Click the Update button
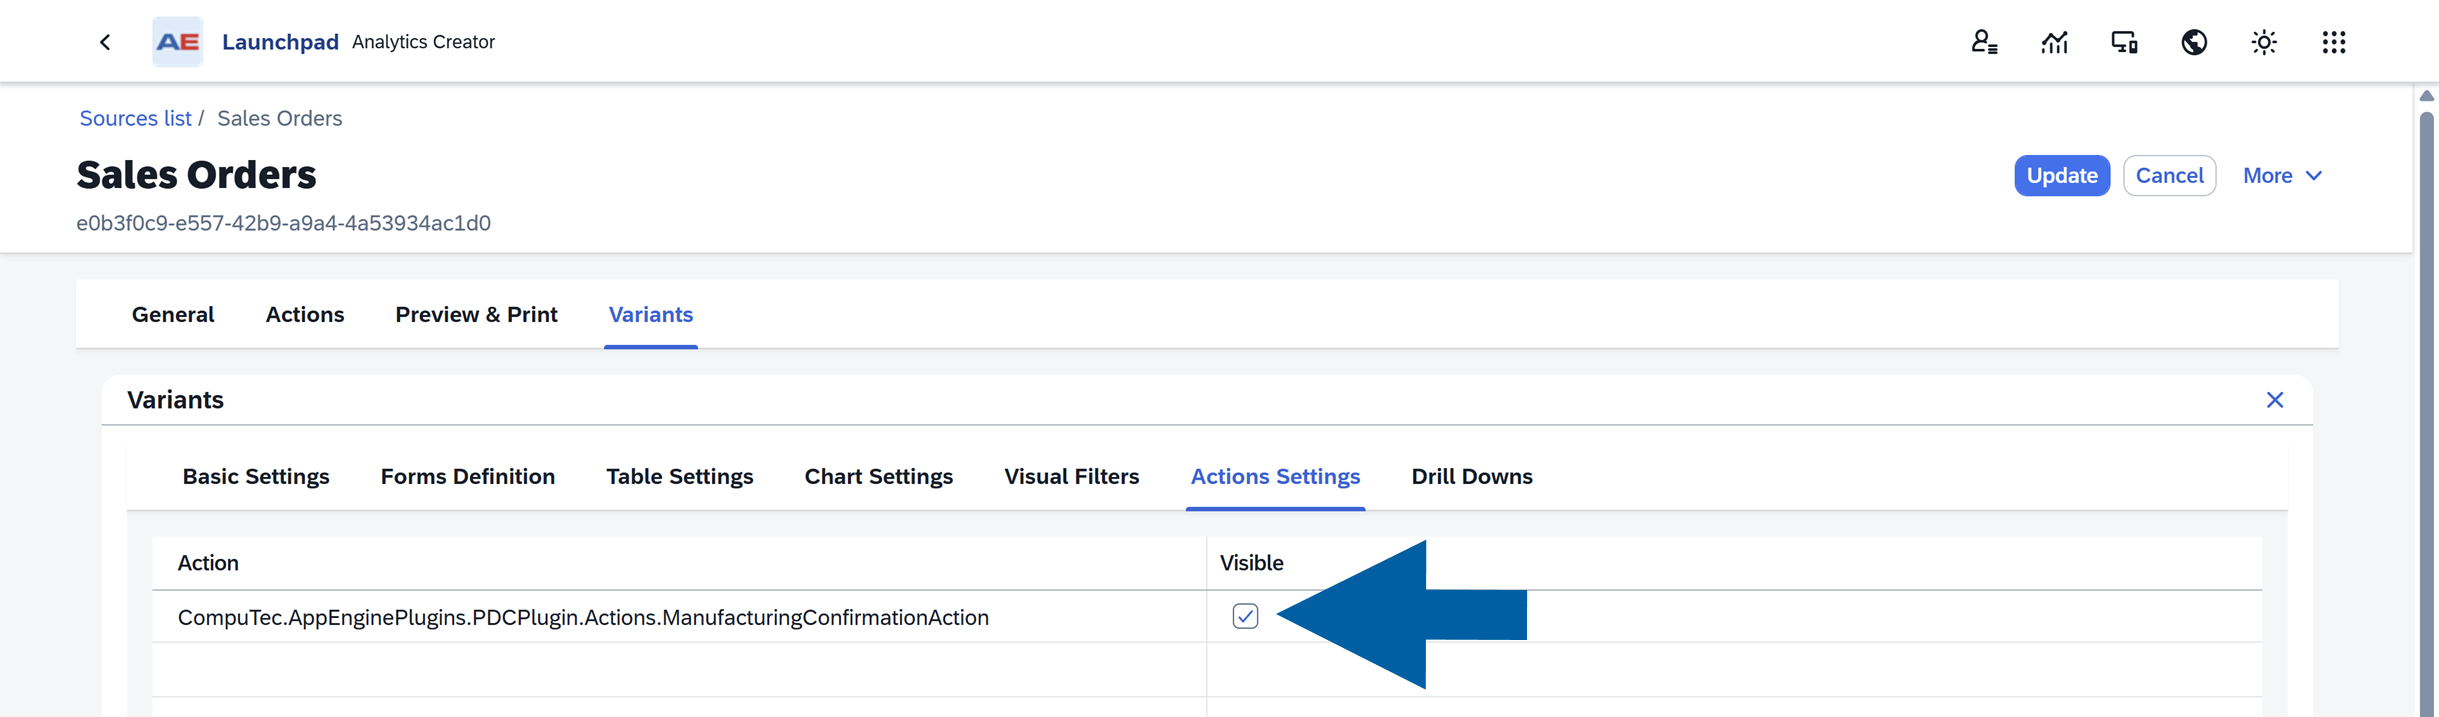 2062,176
